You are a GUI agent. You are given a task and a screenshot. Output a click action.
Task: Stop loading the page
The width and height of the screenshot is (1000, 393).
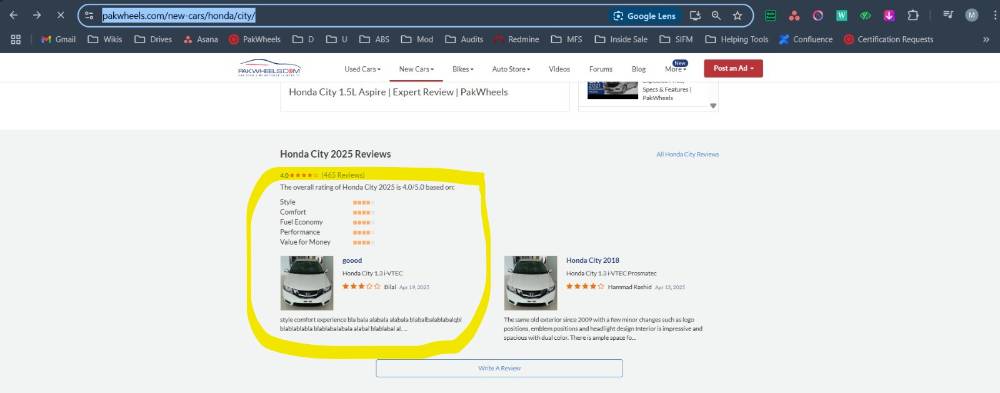(61, 15)
